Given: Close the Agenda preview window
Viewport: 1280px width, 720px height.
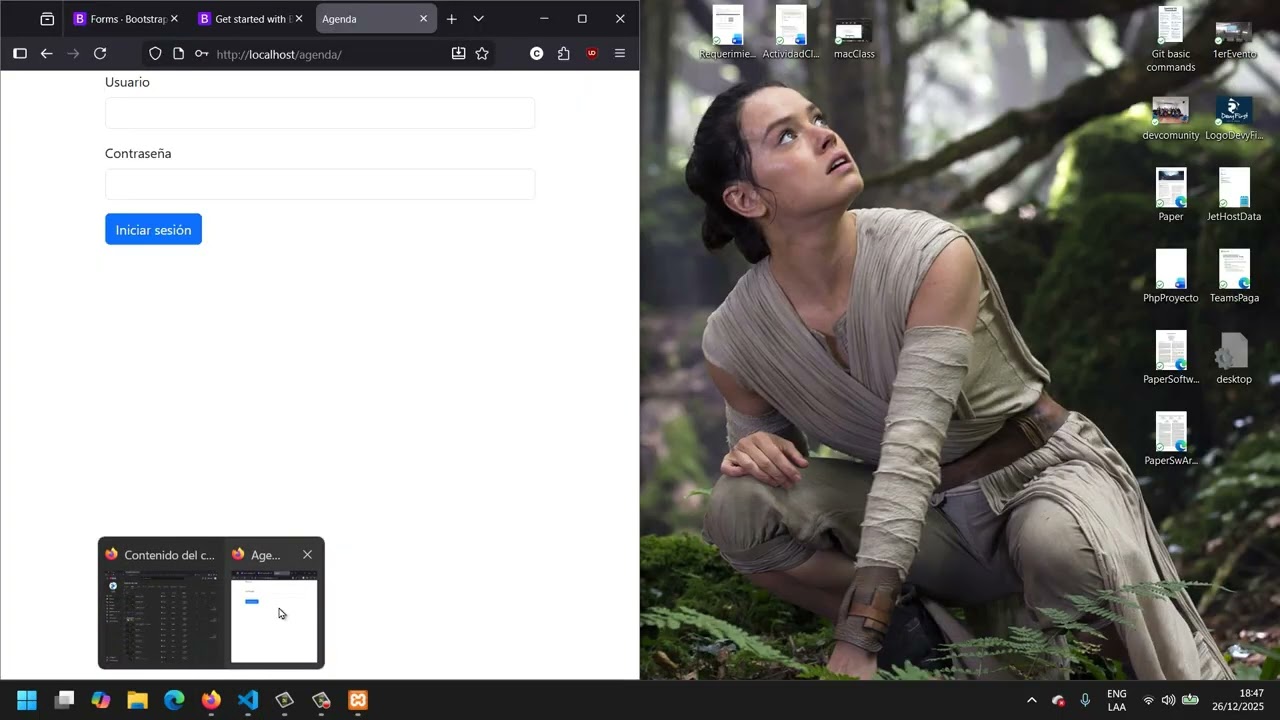Looking at the screenshot, I should coord(307,554).
